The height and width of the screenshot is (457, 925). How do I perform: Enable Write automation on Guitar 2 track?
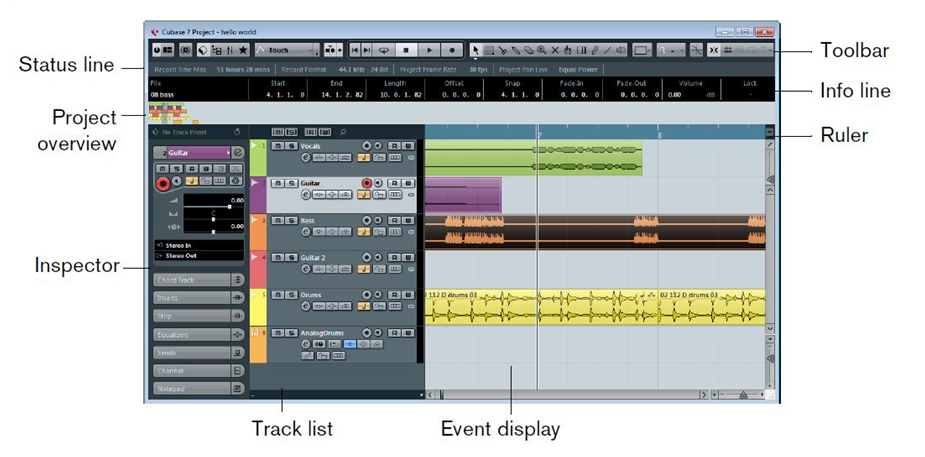408,258
